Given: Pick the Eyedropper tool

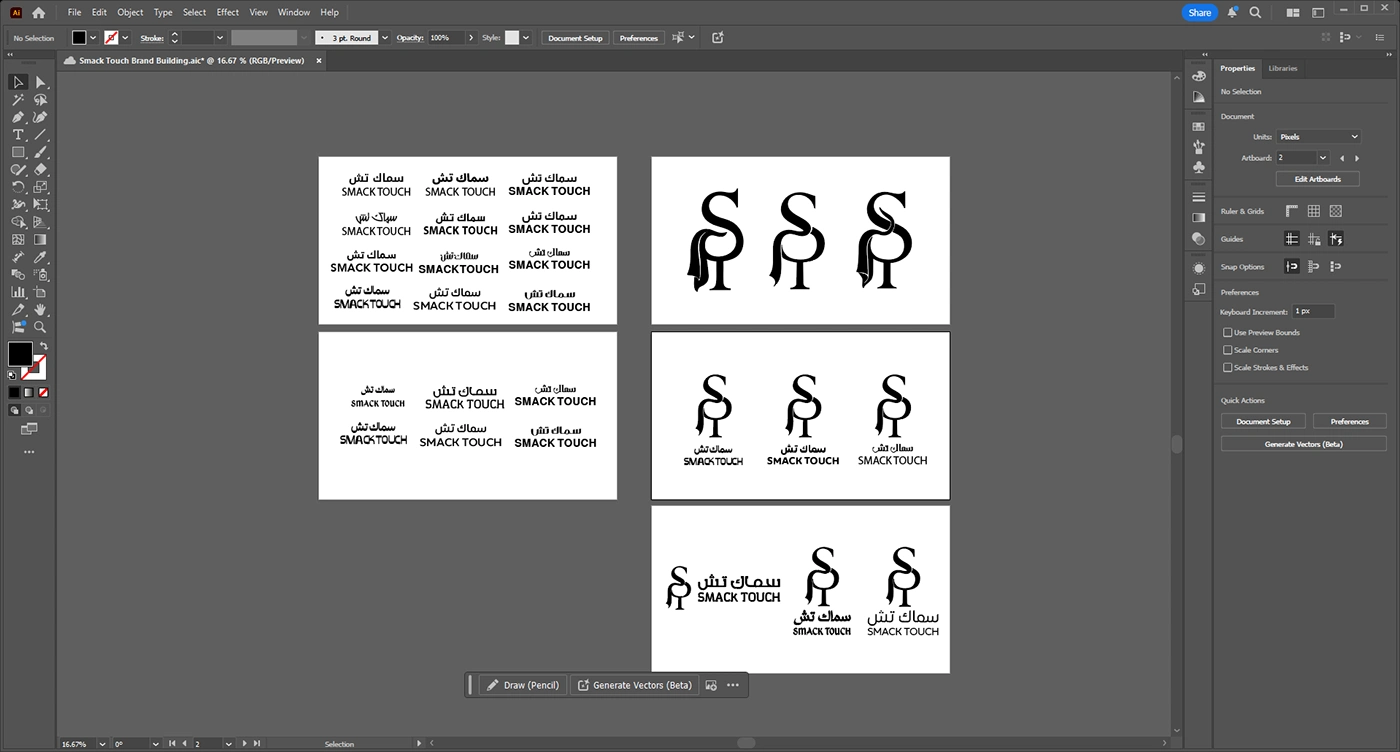Looking at the screenshot, I should point(40,257).
